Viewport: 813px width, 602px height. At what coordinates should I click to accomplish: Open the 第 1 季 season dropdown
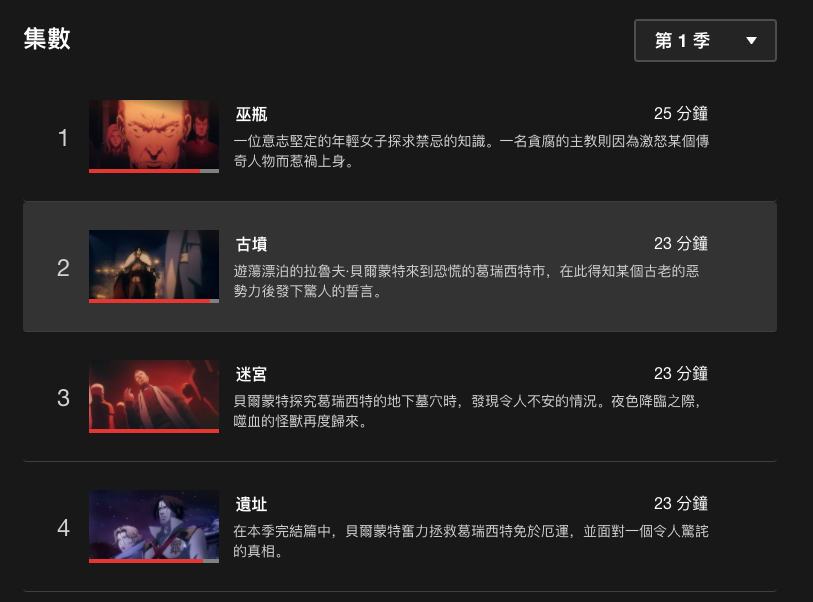[x=705, y=40]
